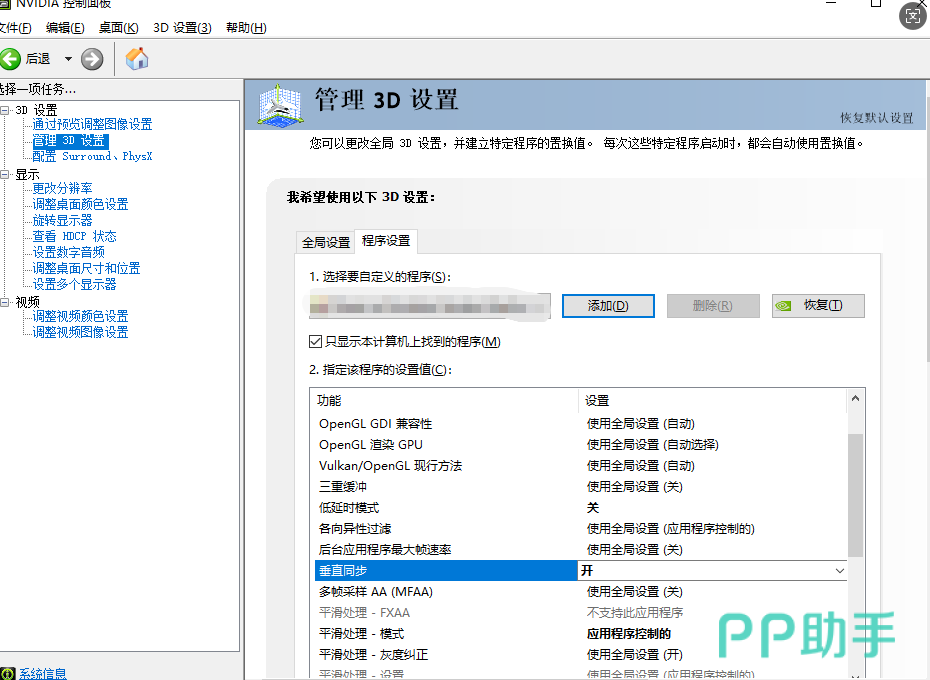930x680 pixels.
Task: Click the green Back arrow icon
Action: coord(11,59)
